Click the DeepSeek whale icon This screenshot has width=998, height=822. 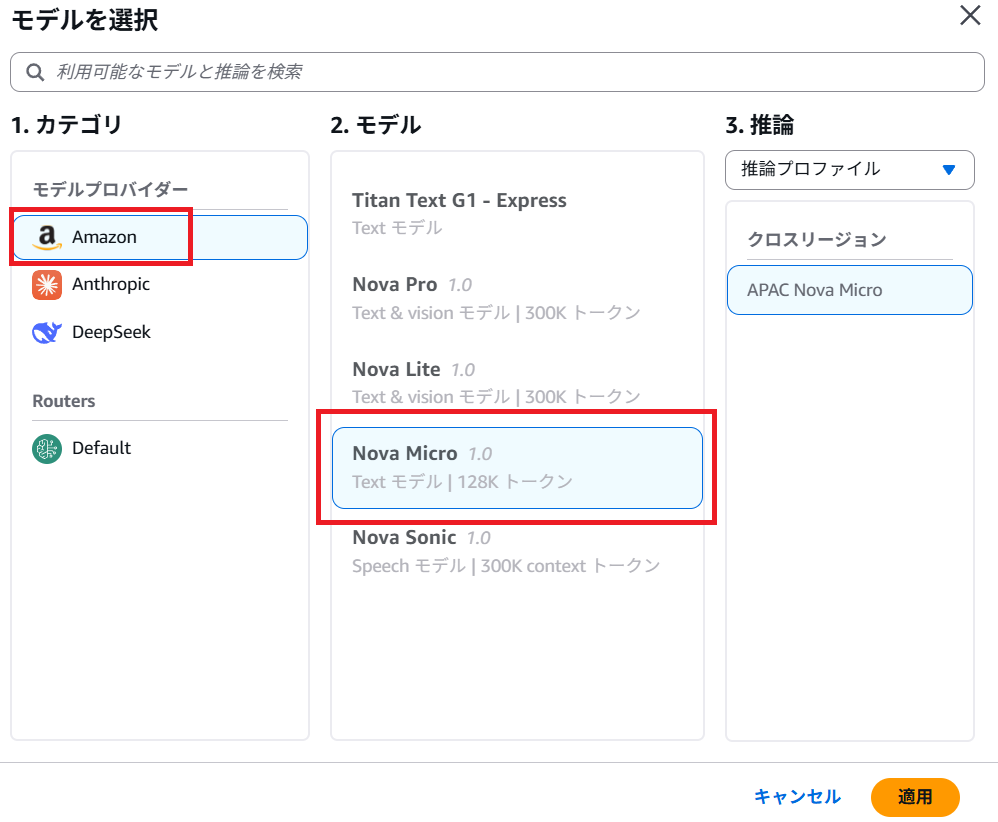coord(46,332)
